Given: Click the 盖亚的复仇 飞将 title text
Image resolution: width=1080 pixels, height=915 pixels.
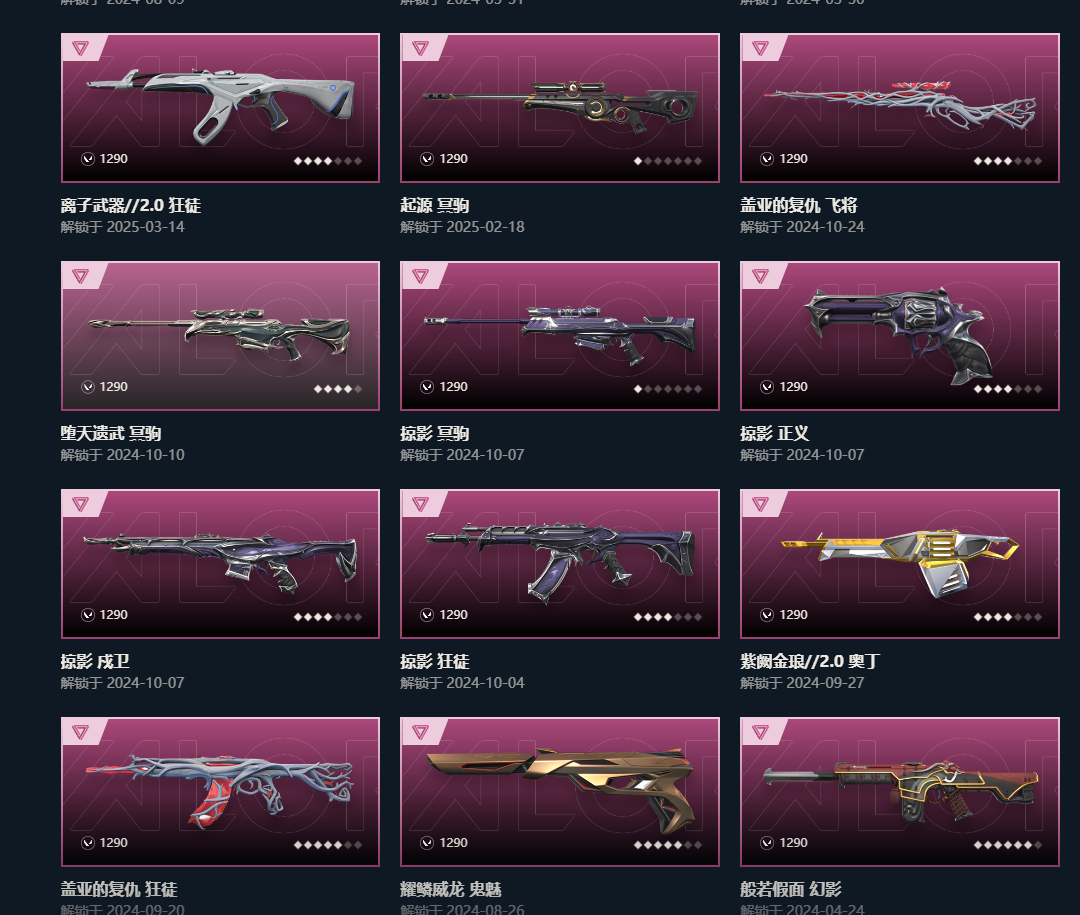Looking at the screenshot, I should tap(799, 205).
